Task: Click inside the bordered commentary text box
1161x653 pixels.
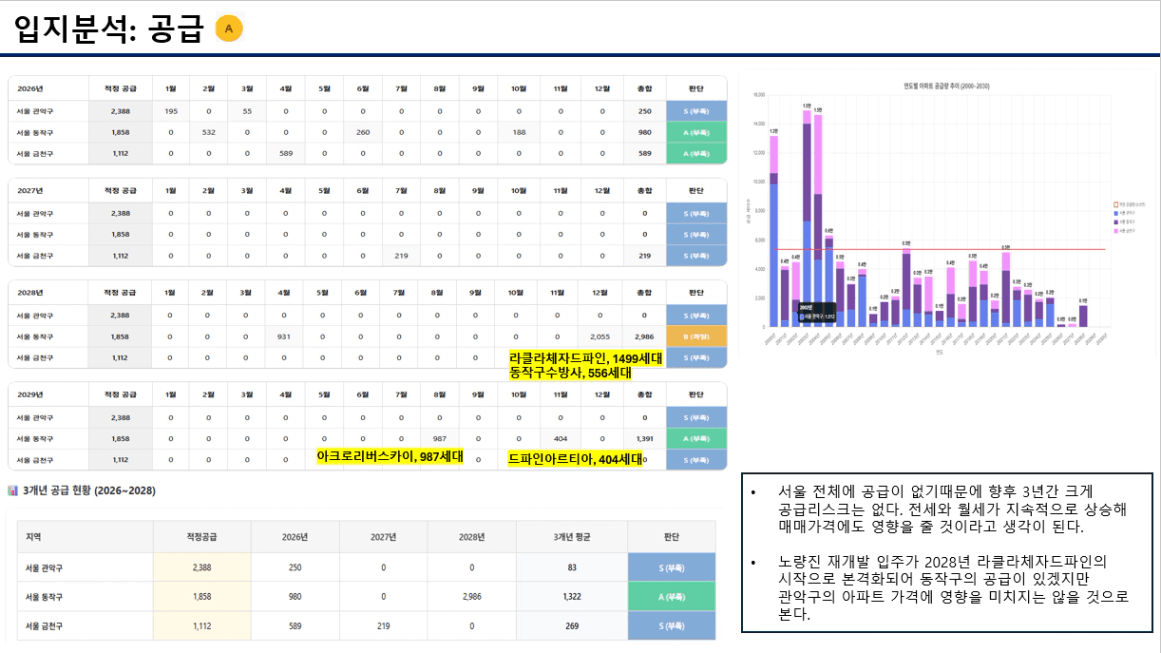Action: (x=947, y=552)
